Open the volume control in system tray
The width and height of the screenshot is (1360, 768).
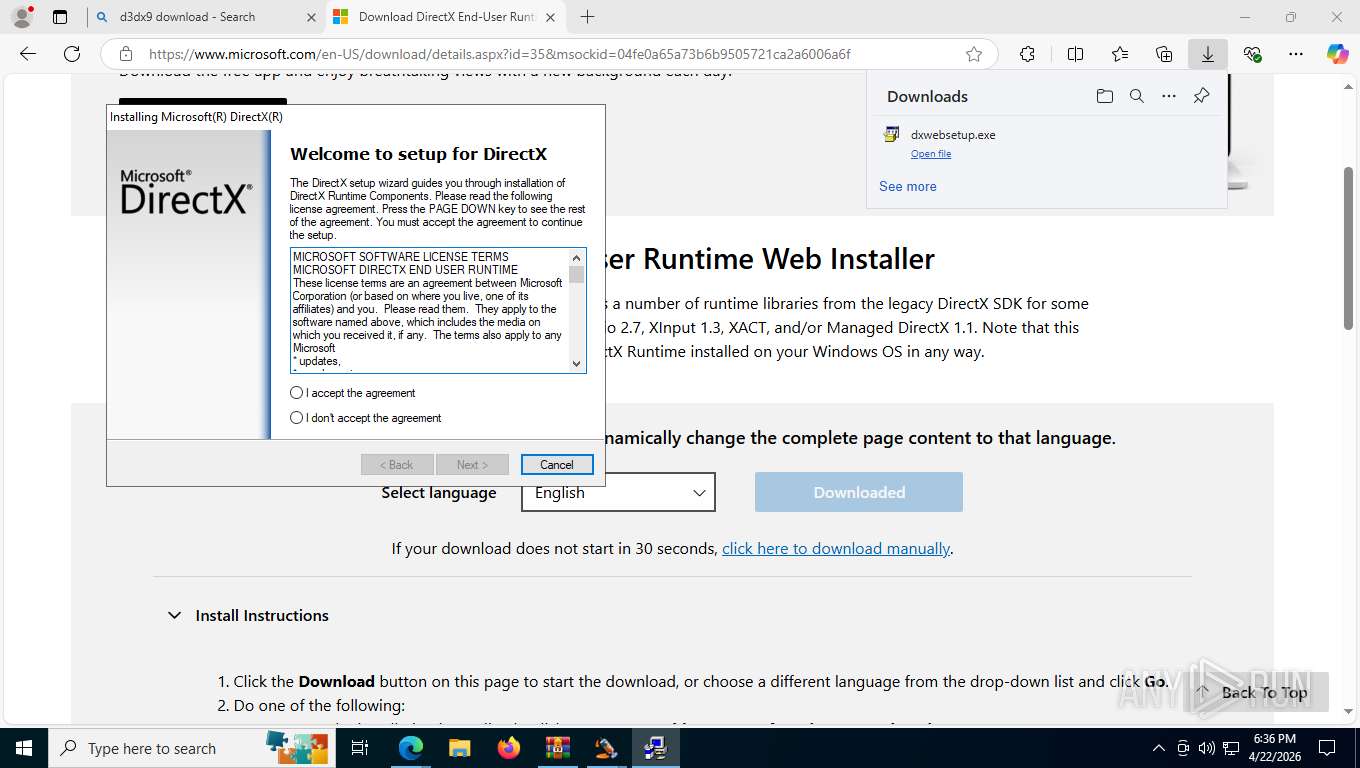1205,748
